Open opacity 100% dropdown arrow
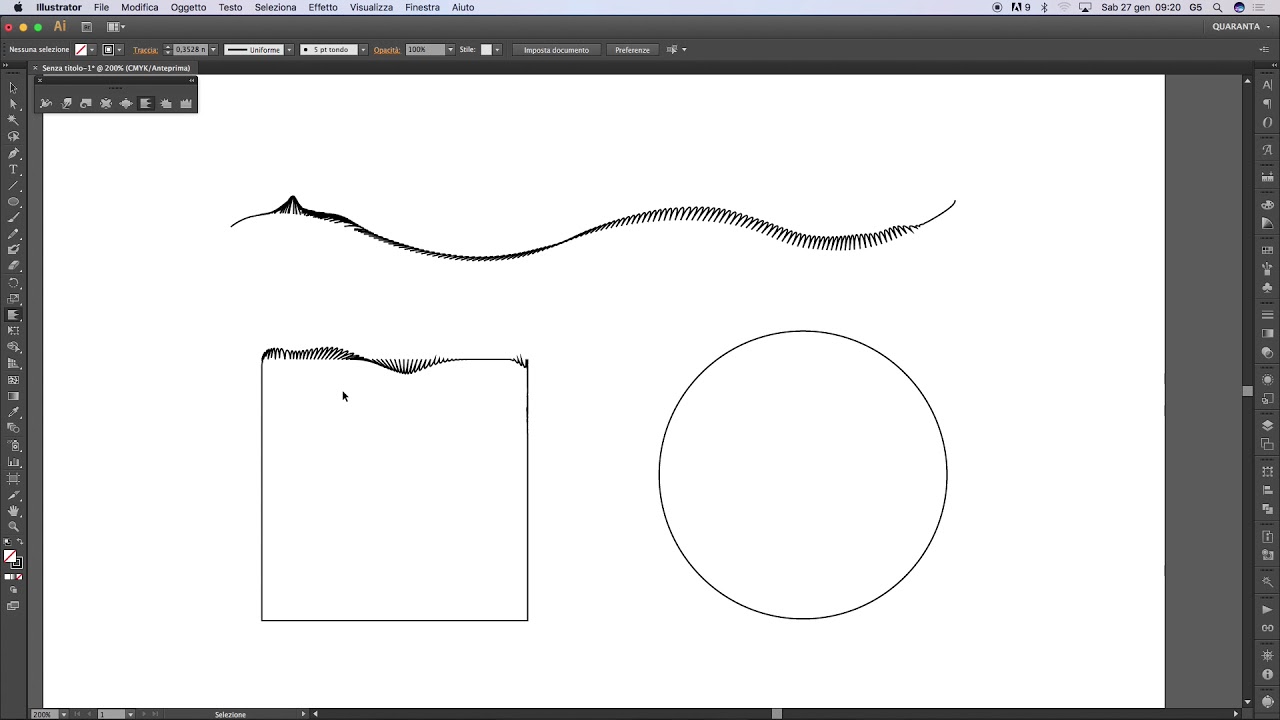This screenshot has width=1280, height=720. click(450, 49)
